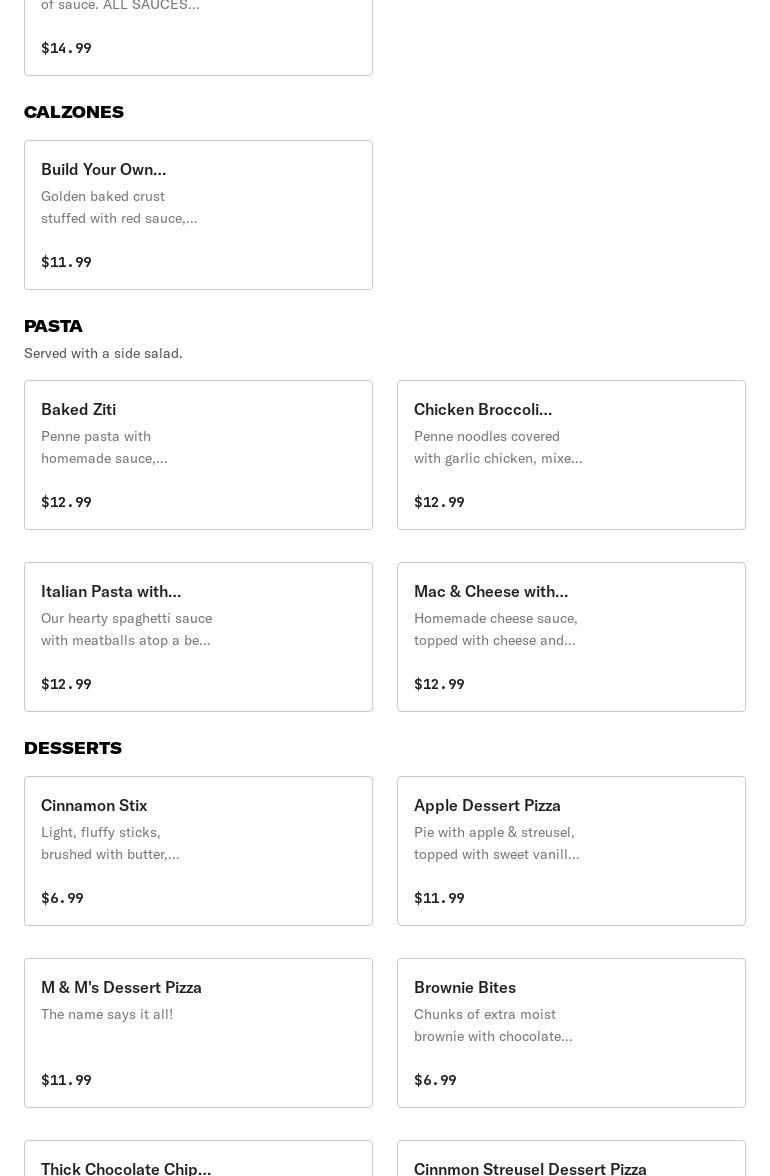
Task: Choose the Brownie Bites dessert card
Action: [571, 1033]
